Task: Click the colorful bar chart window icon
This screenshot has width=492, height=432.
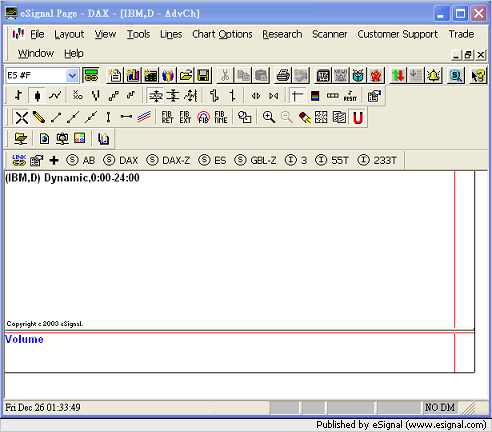Action: click(133, 75)
